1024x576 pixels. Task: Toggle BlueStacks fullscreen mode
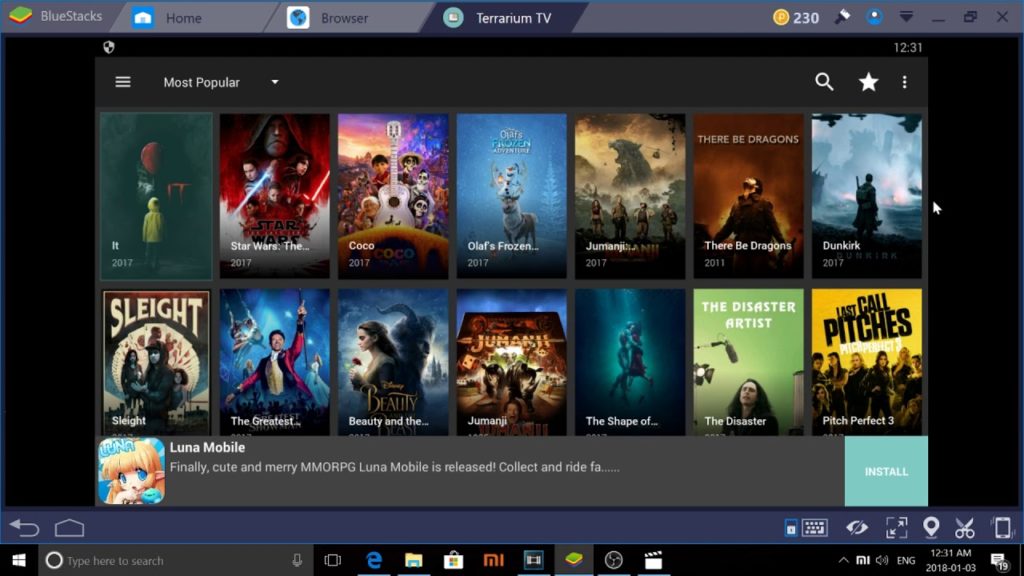(x=897, y=528)
